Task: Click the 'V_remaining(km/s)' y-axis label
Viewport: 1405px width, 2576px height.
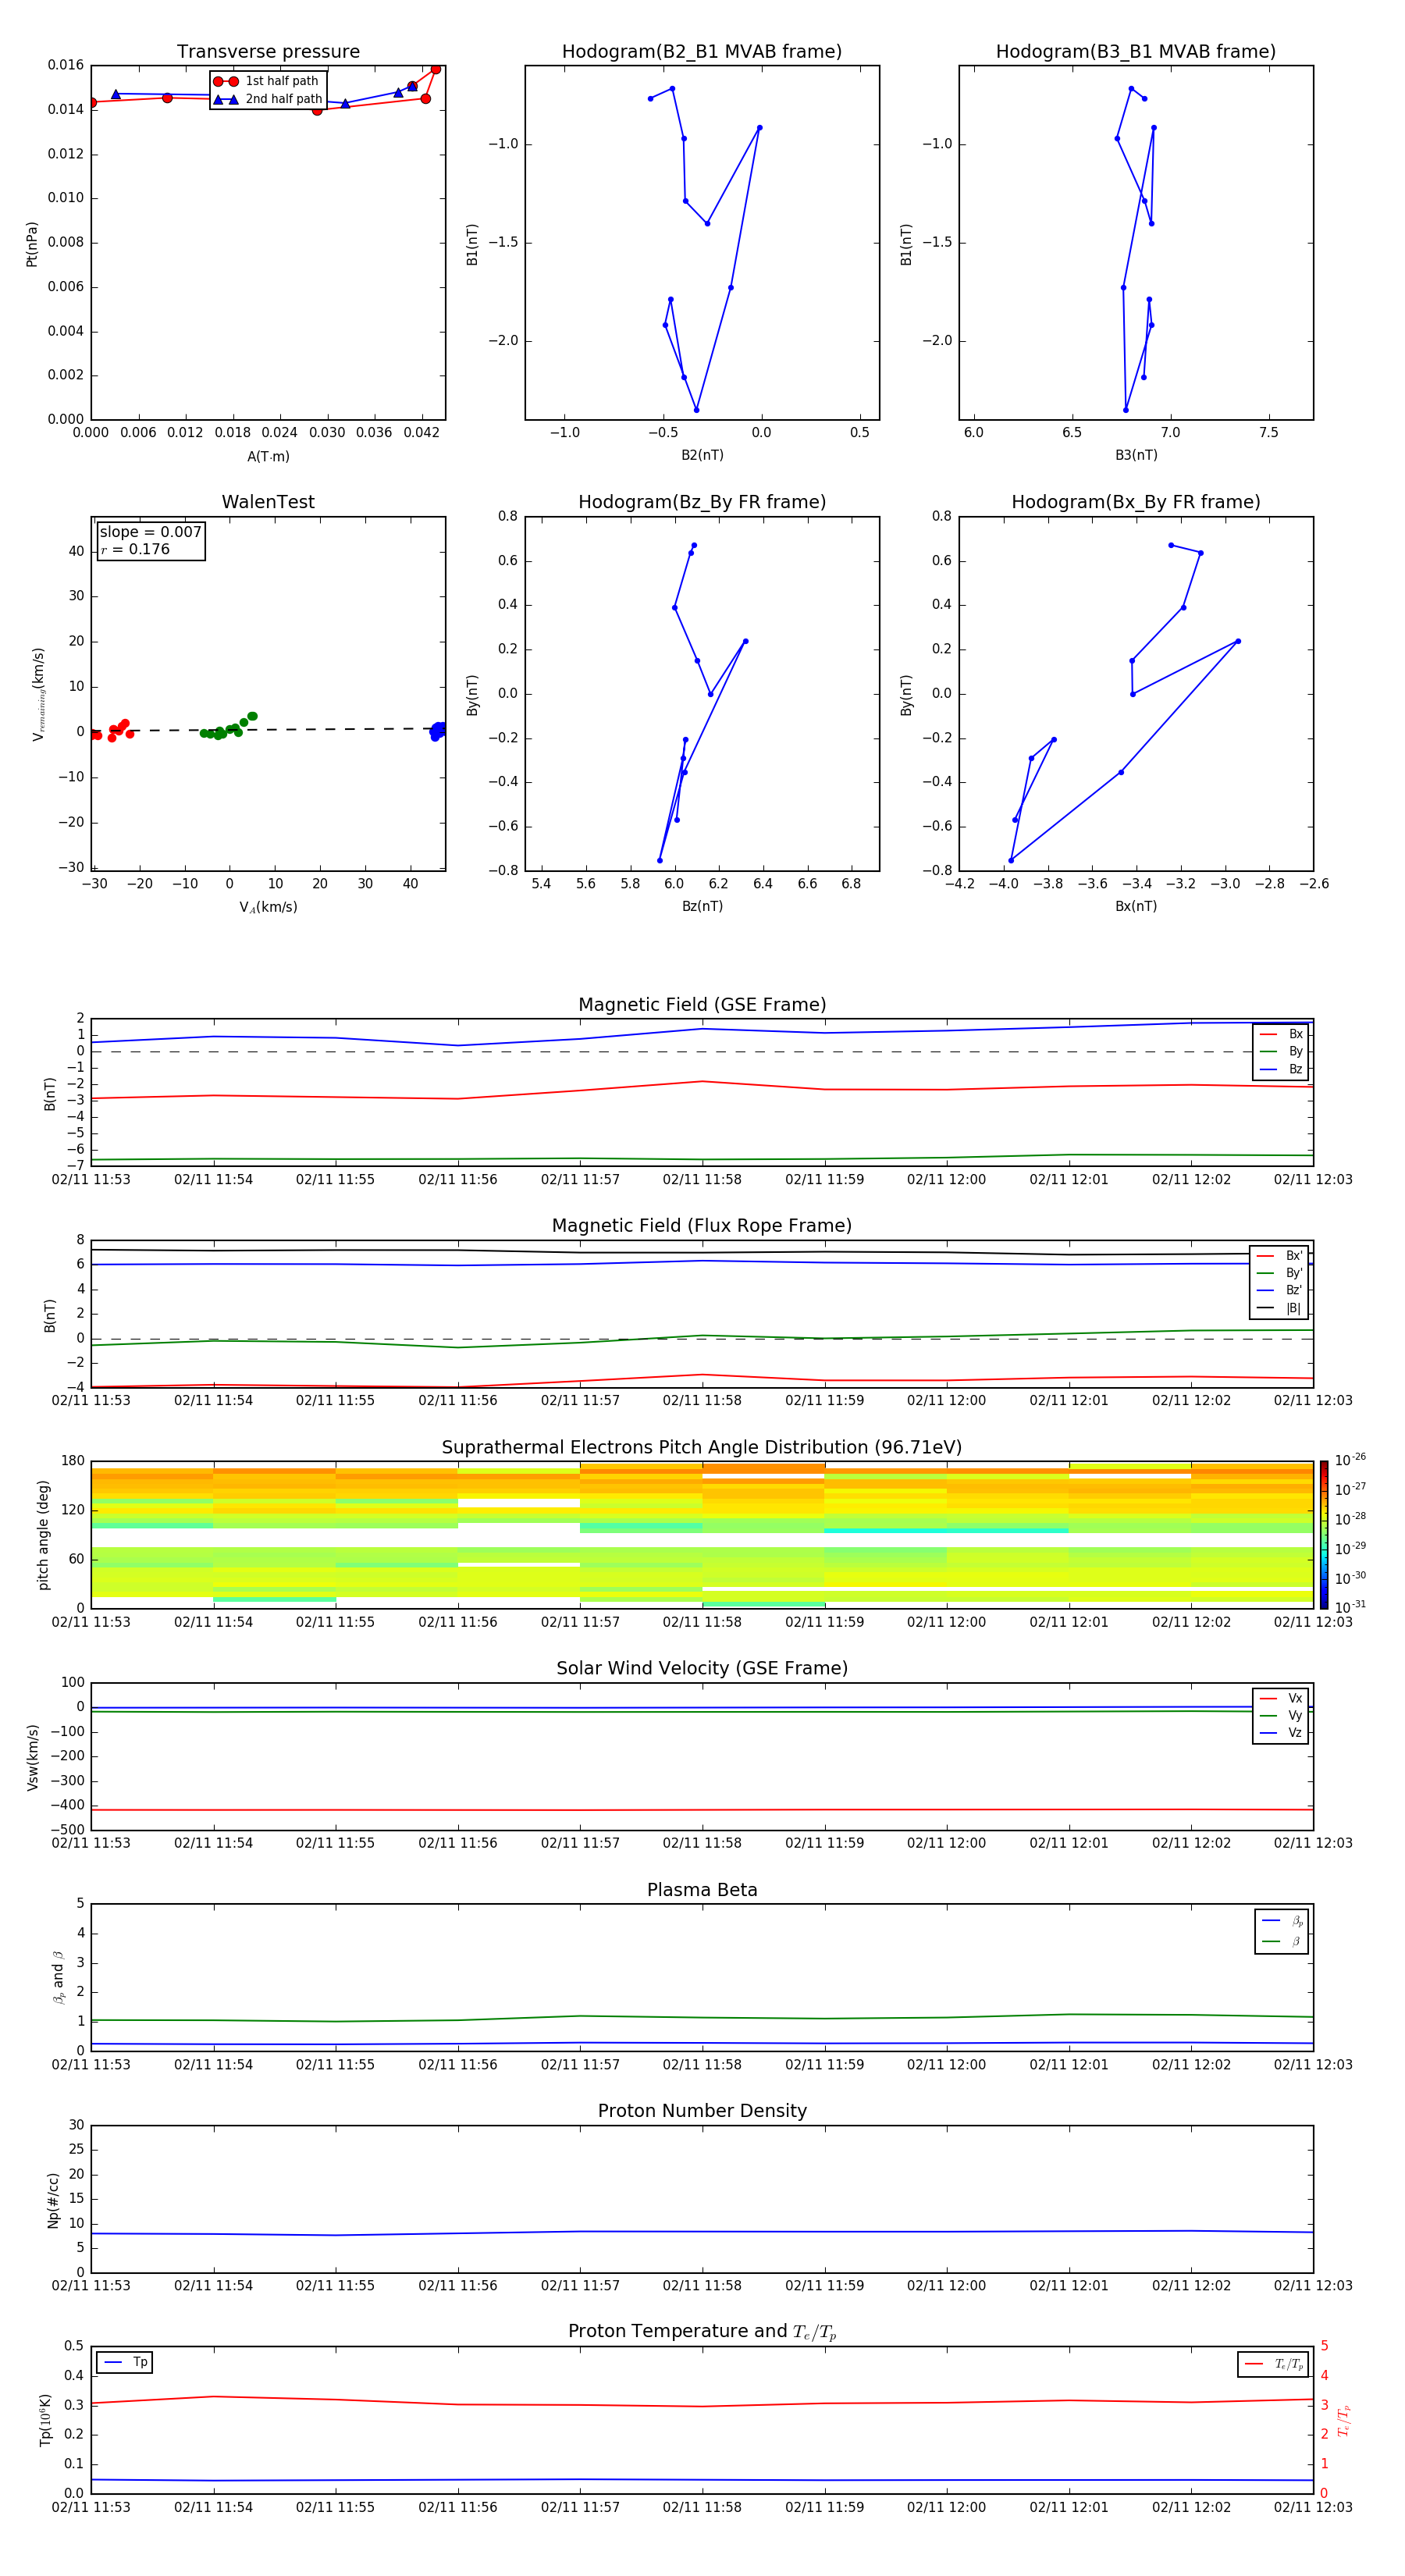Action: pos(38,694)
